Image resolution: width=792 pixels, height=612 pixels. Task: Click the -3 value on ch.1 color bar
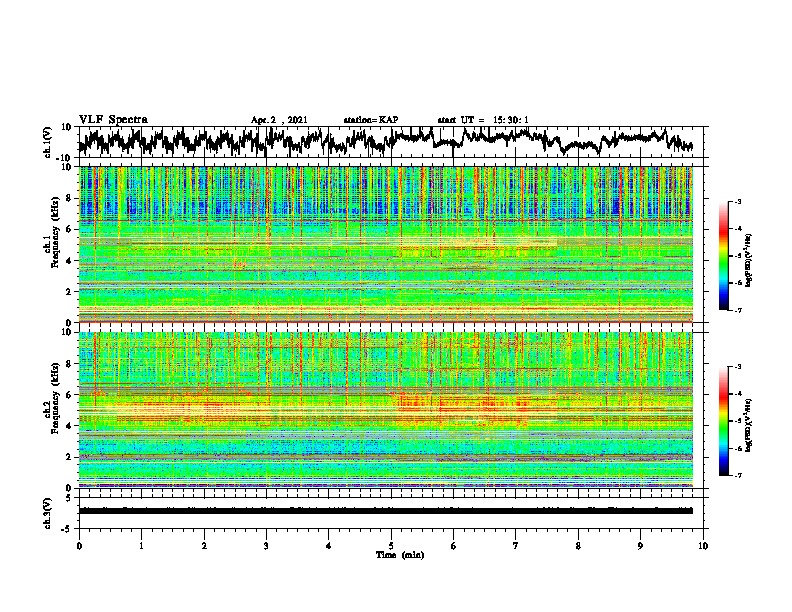tap(738, 202)
